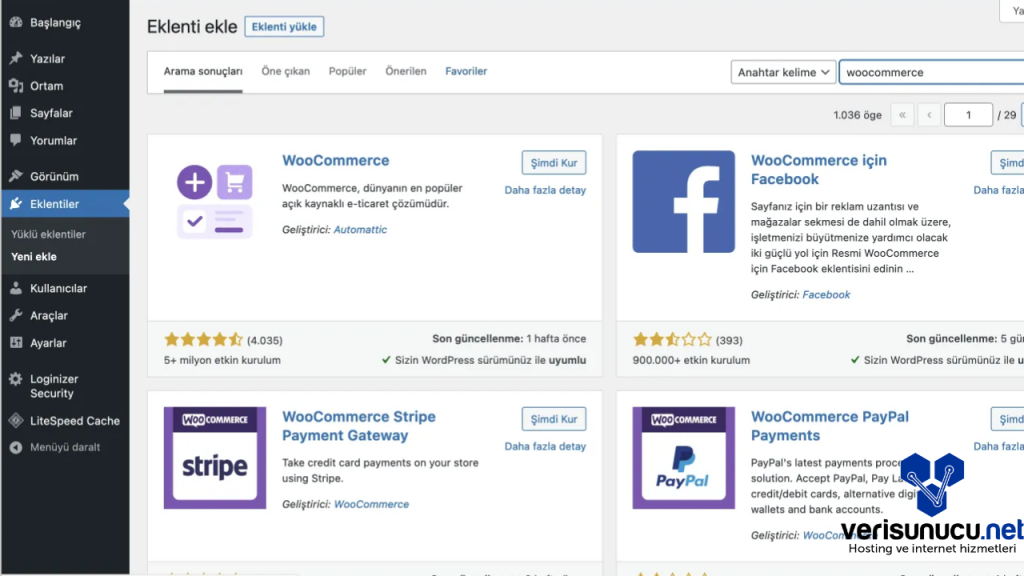Click the 900.000+ etkin kurulum text
This screenshot has width=1024, height=576.
pos(691,360)
